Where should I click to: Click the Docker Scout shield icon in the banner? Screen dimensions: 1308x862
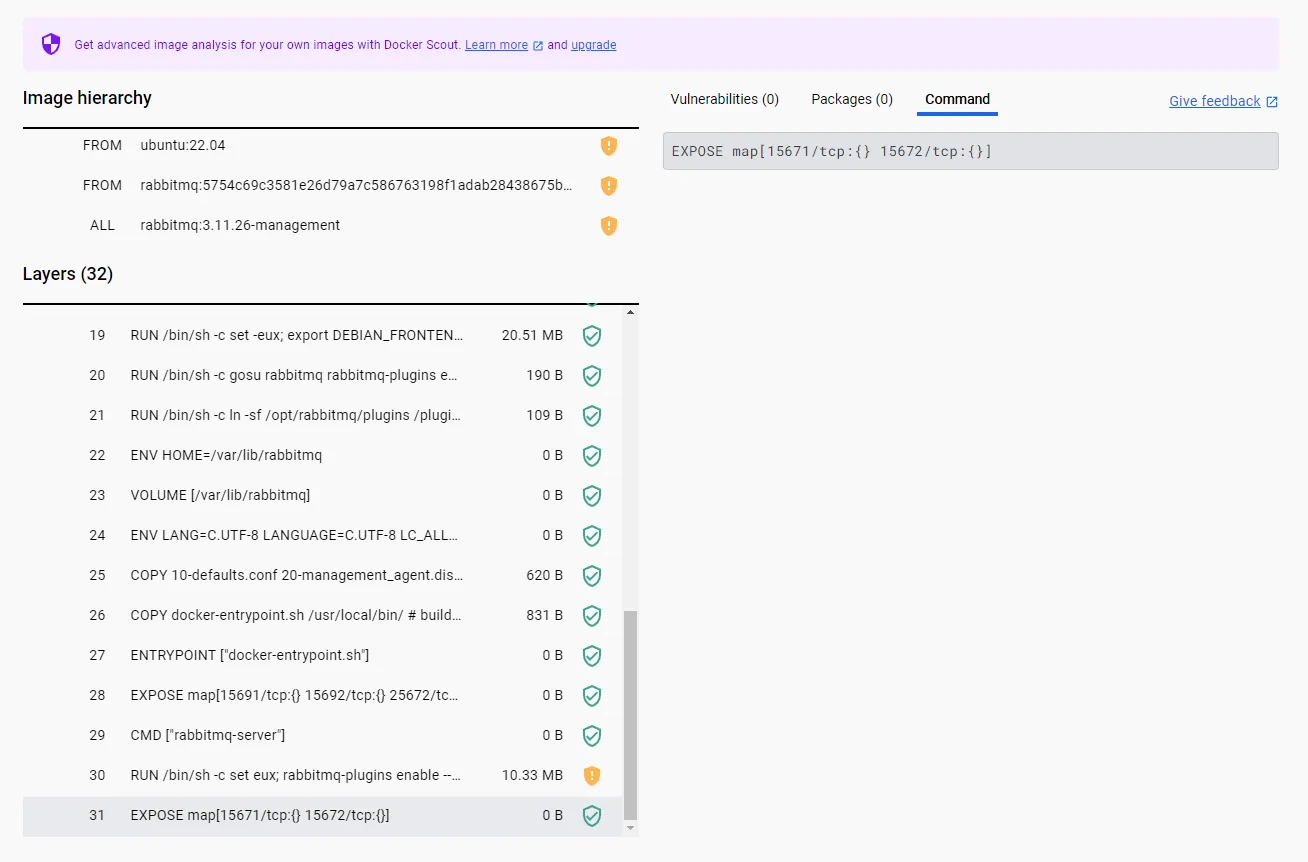pos(50,44)
